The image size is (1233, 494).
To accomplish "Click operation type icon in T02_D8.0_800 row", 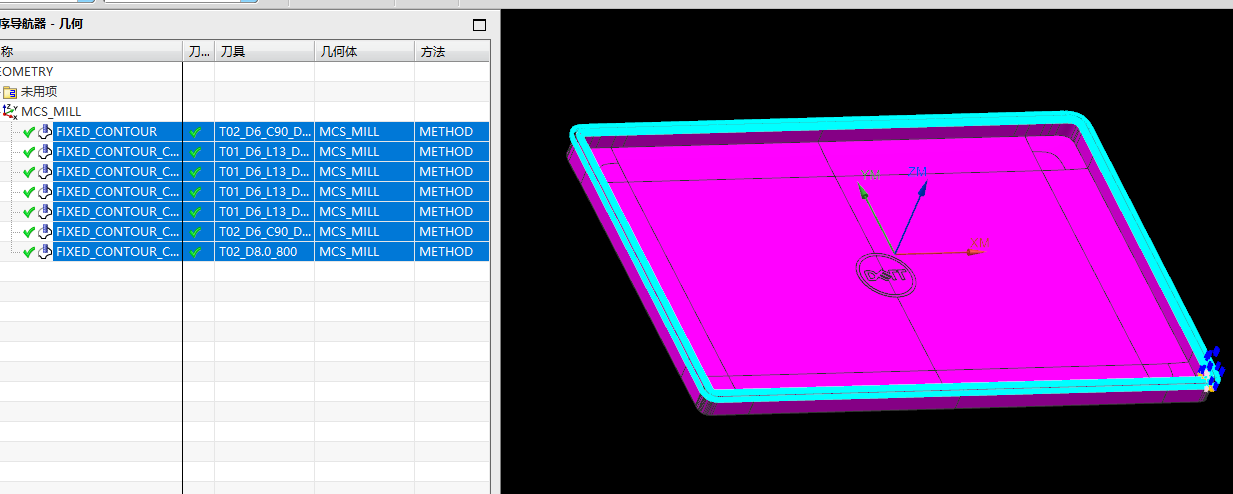I will [x=44, y=252].
